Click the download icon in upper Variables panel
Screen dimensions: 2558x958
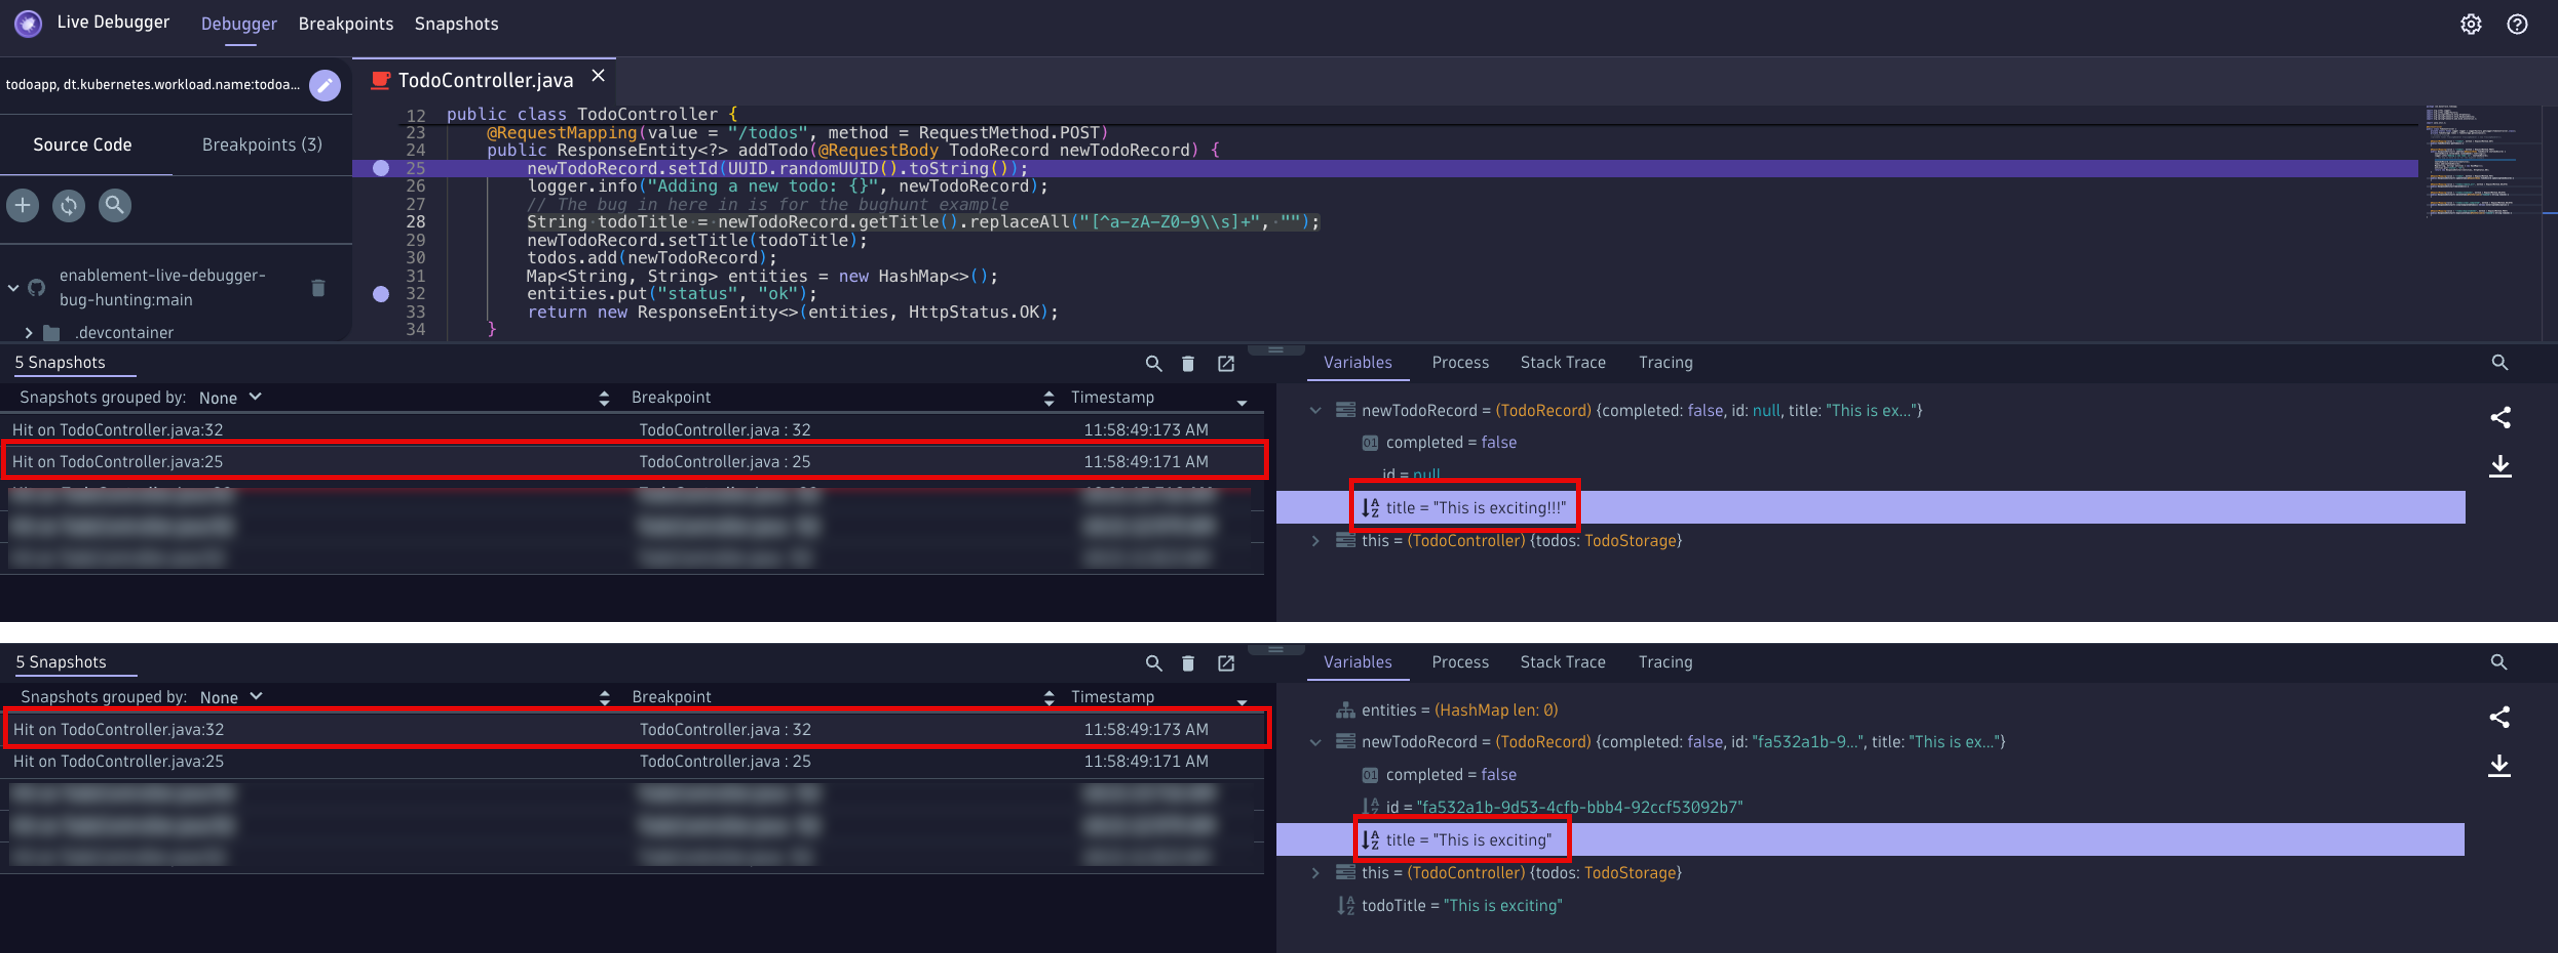[x=2499, y=466]
